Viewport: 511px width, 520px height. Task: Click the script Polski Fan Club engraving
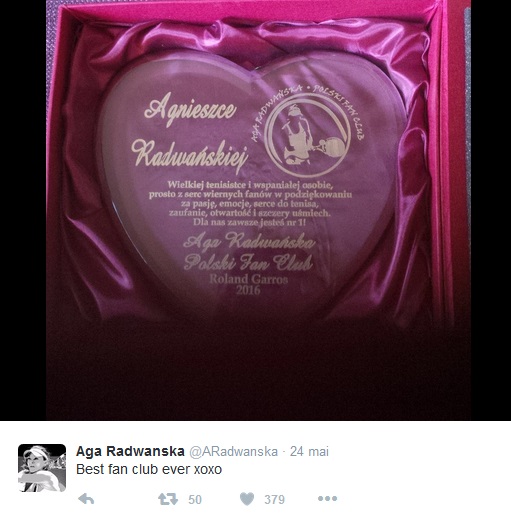(248, 262)
